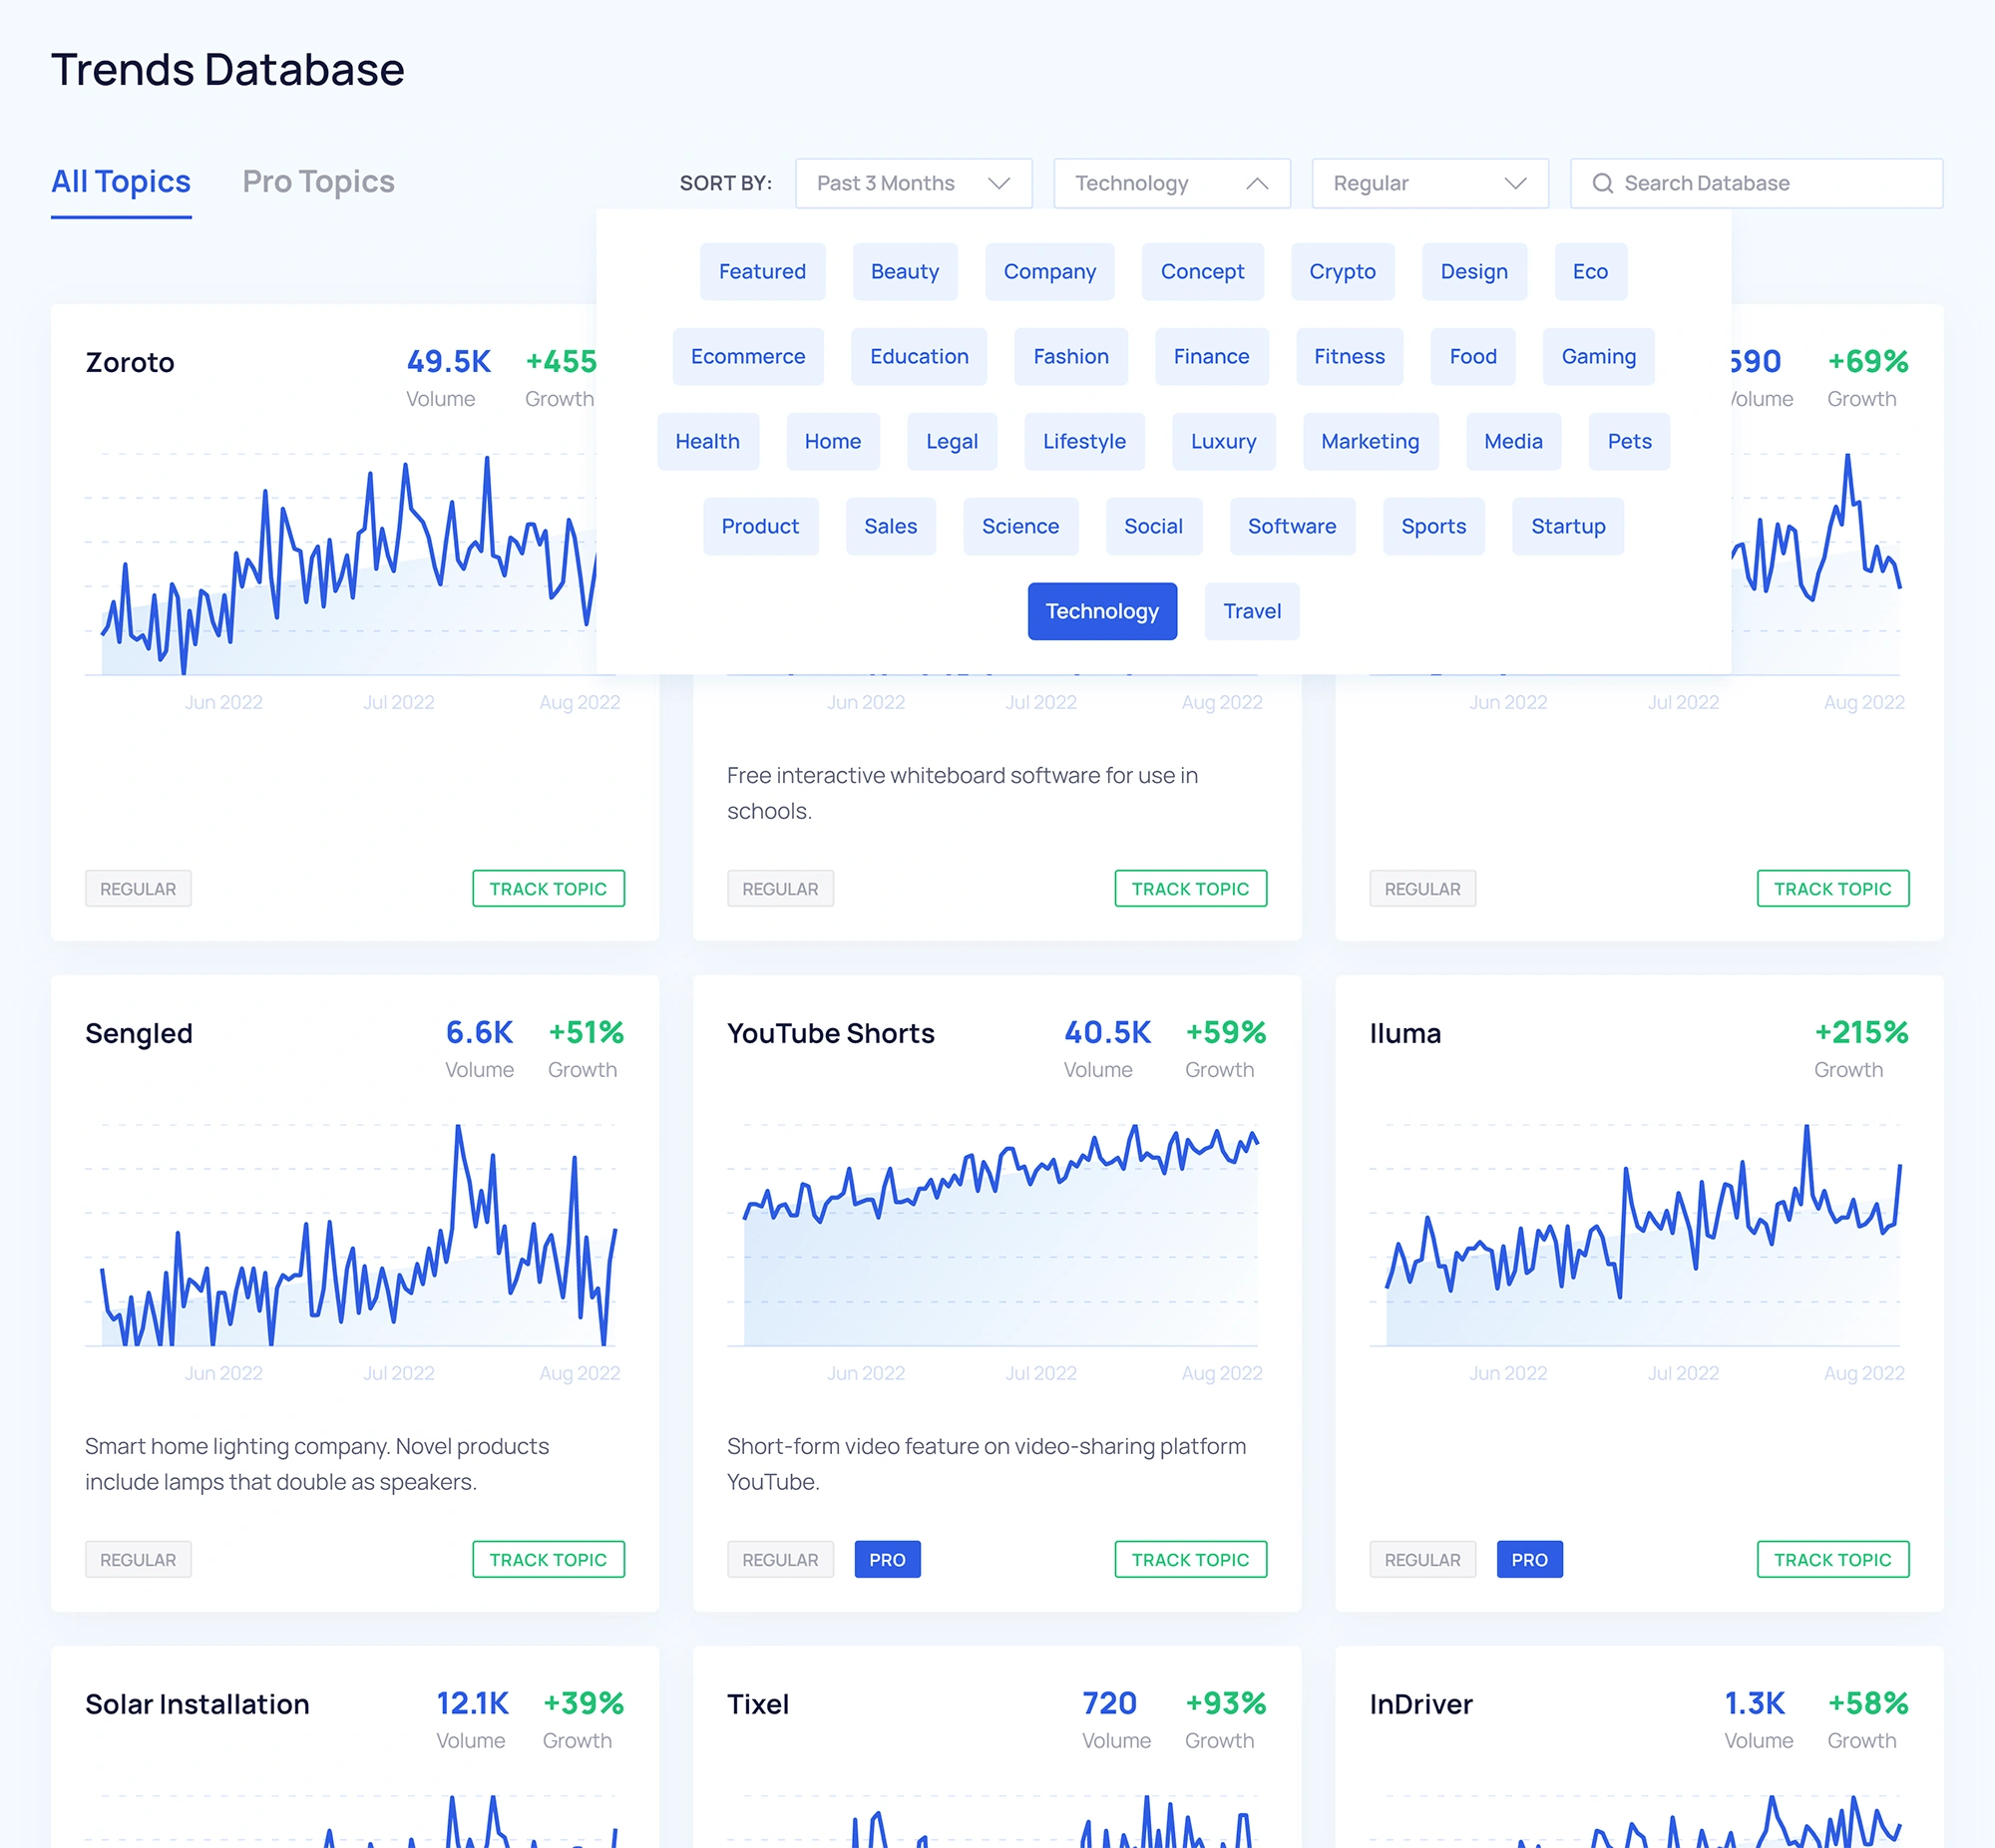
Task: Select the Eco category
Action: [1590, 272]
